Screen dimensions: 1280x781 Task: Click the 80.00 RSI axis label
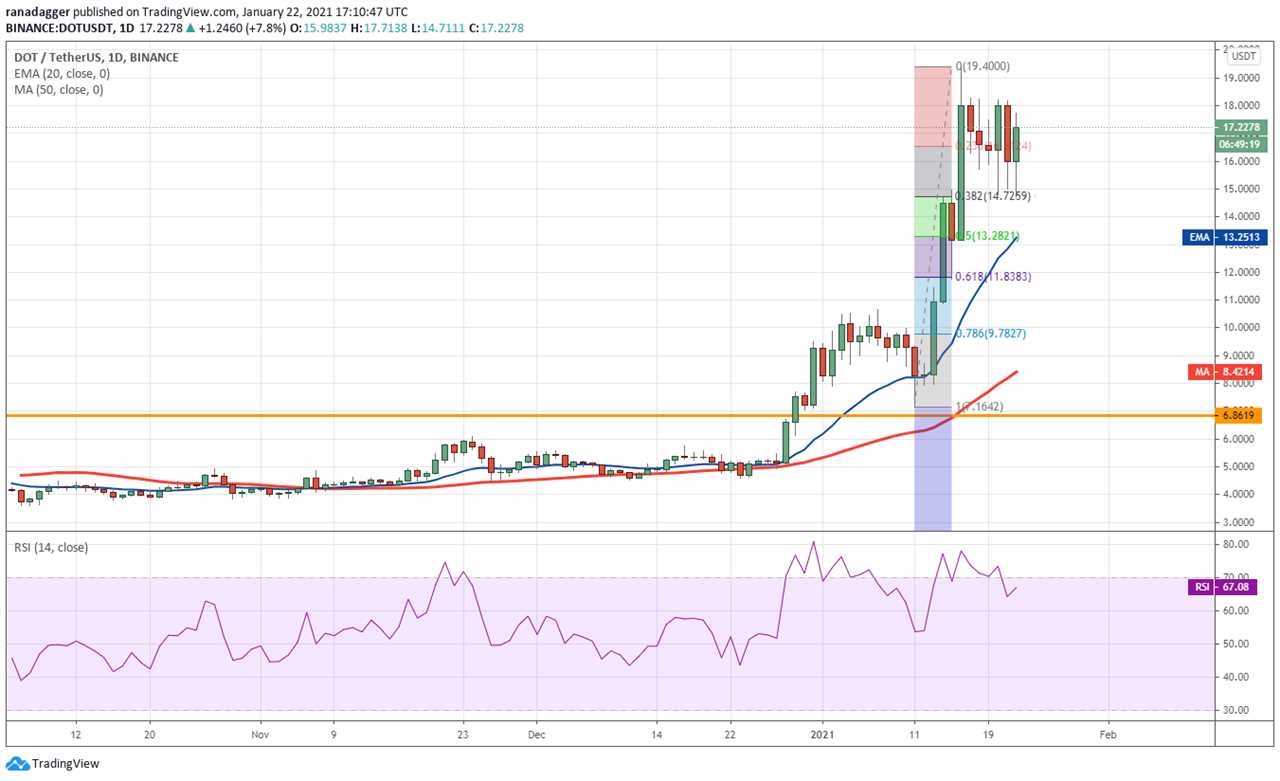(1236, 545)
